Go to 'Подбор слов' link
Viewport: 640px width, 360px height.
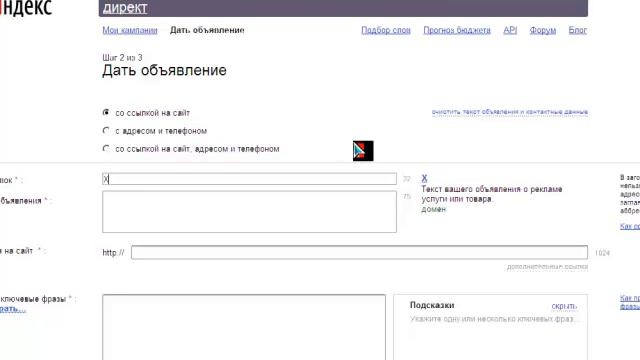point(386,30)
